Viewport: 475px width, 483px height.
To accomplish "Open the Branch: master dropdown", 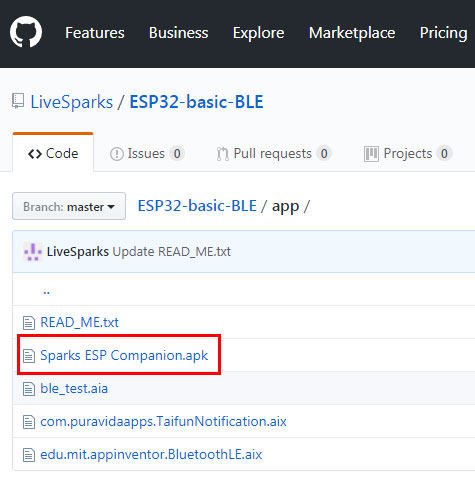I will point(69,206).
